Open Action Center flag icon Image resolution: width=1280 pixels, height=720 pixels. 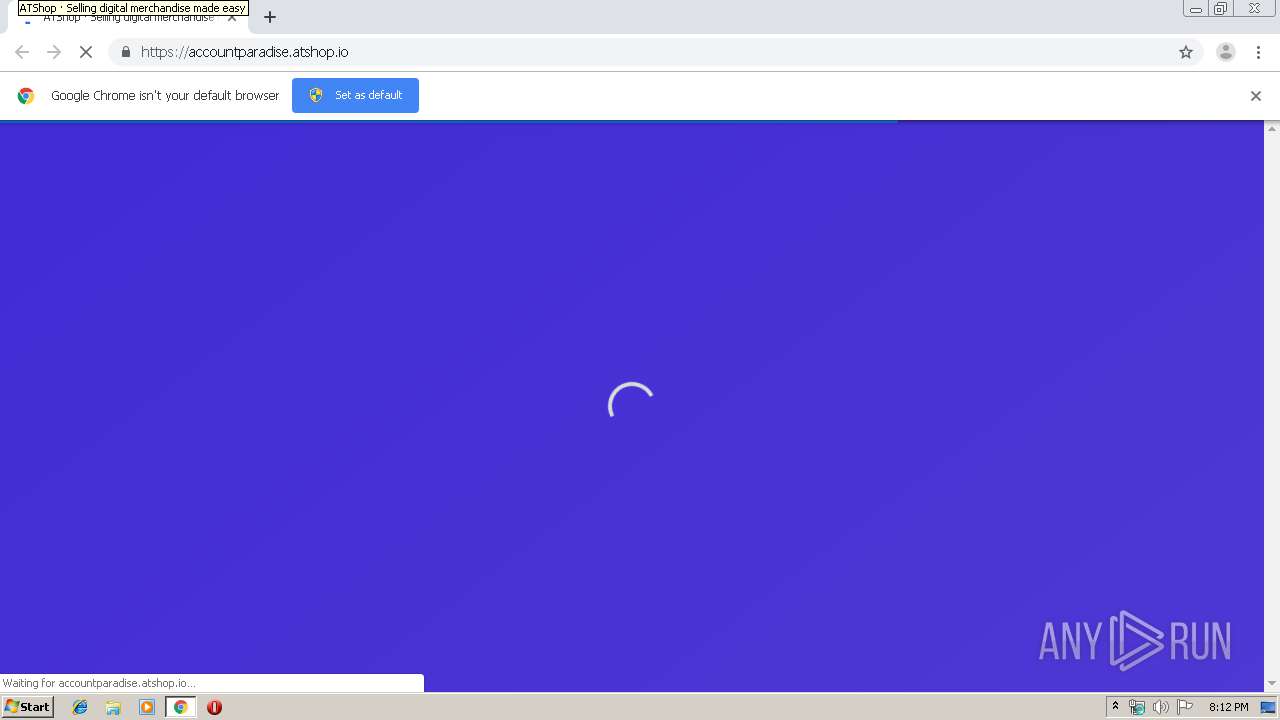tap(1185, 707)
